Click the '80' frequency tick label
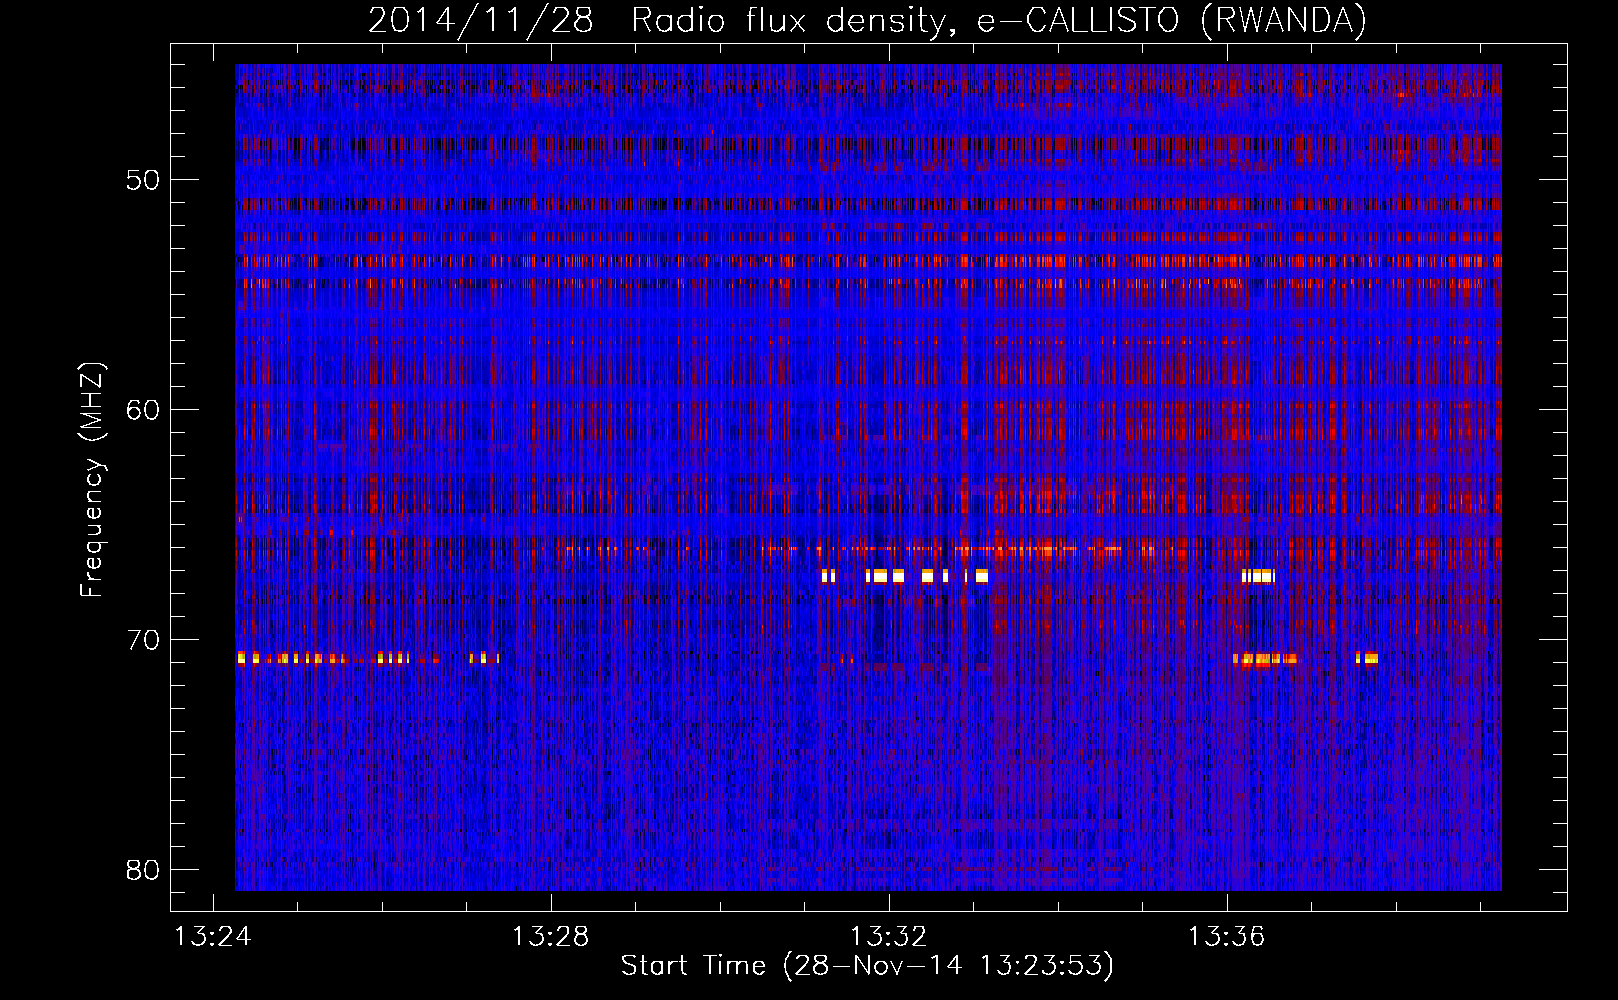Screen dimensions: 1618x1000 [x=143, y=870]
